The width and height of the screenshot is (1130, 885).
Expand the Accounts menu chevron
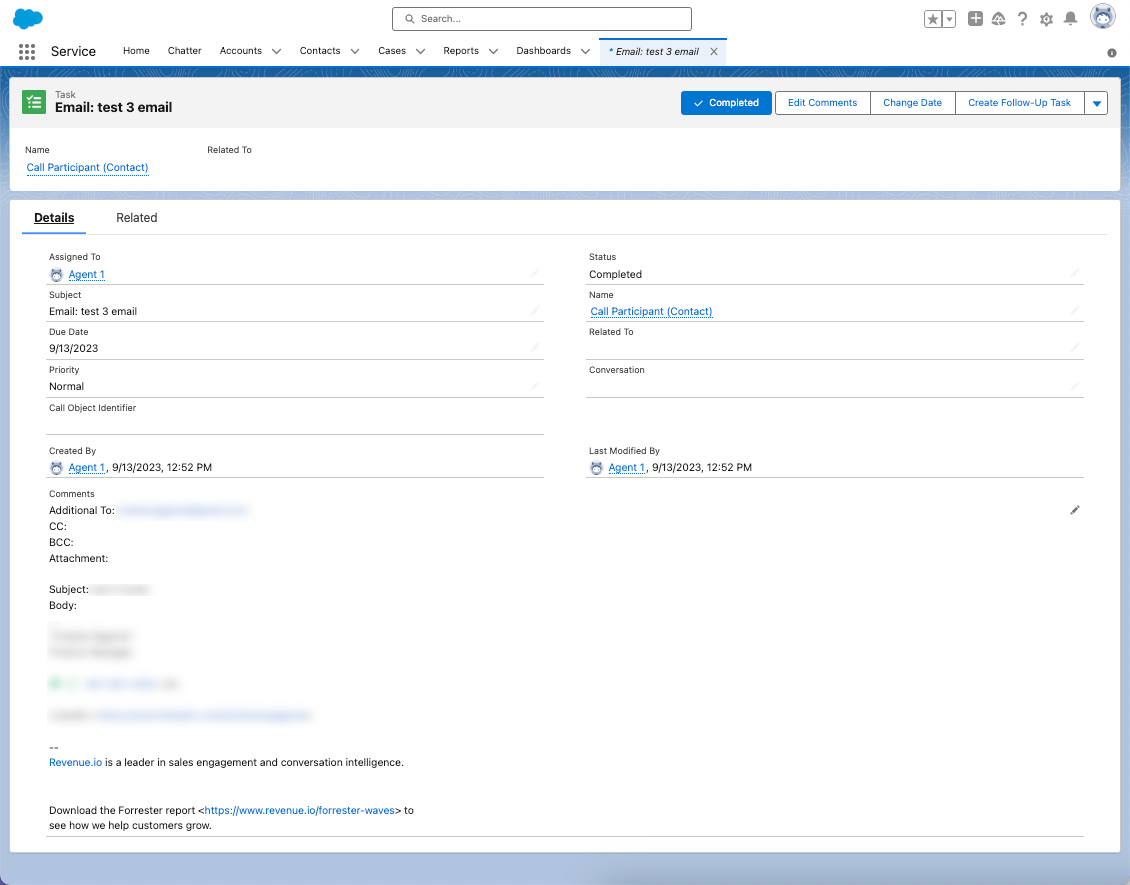277,51
